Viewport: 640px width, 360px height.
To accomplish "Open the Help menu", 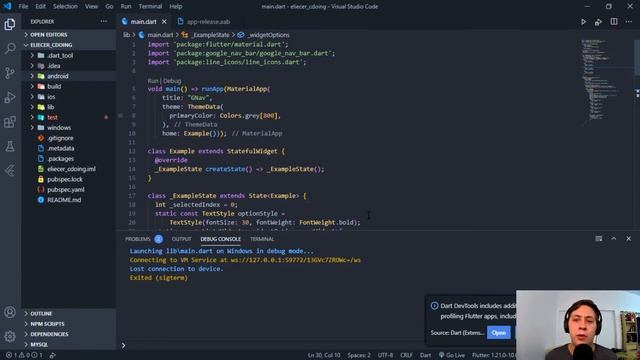I will [x=176, y=7].
